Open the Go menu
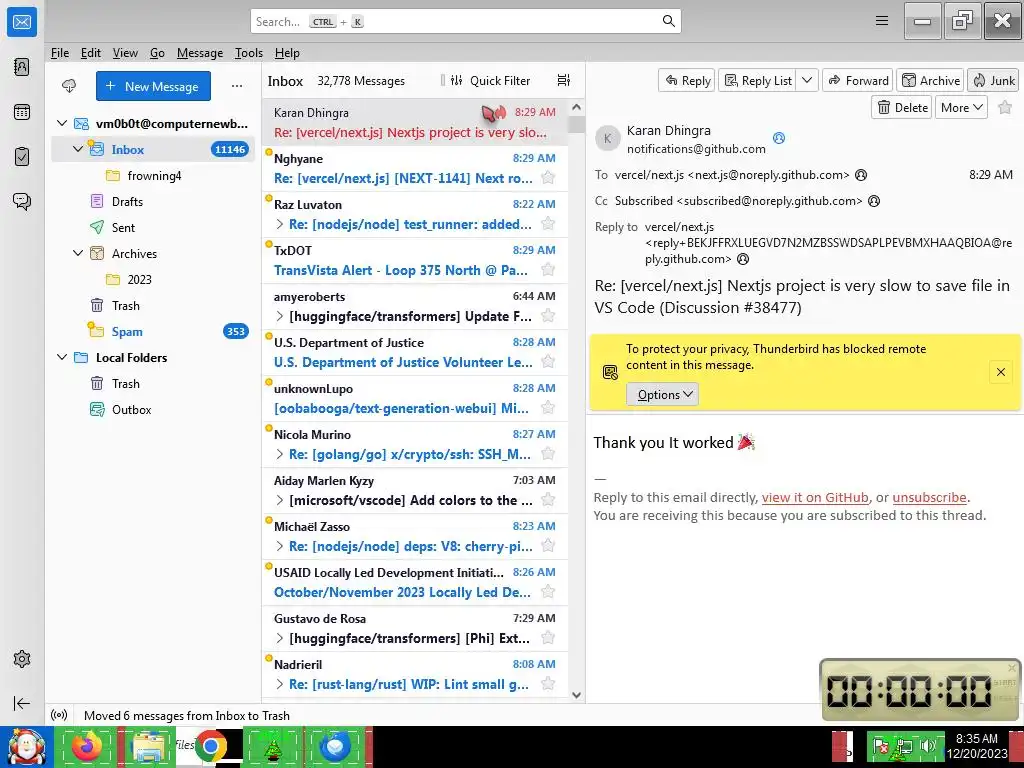 (x=157, y=53)
